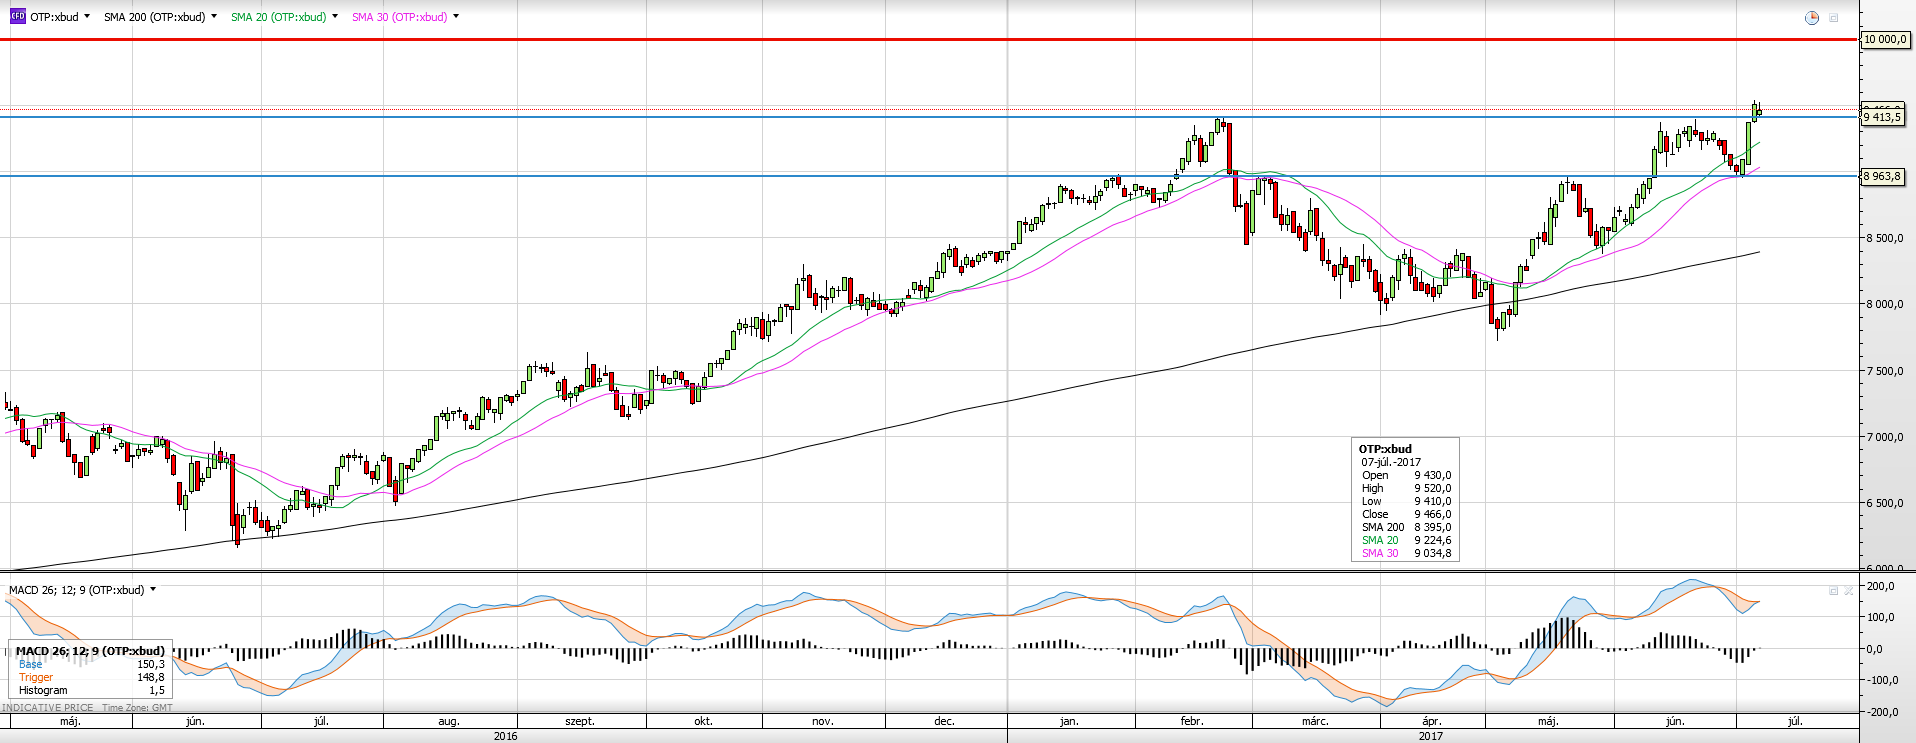This screenshot has width=1916, height=743.
Task: Click the ápr. month label on time axis
Action: [1432, 721]
